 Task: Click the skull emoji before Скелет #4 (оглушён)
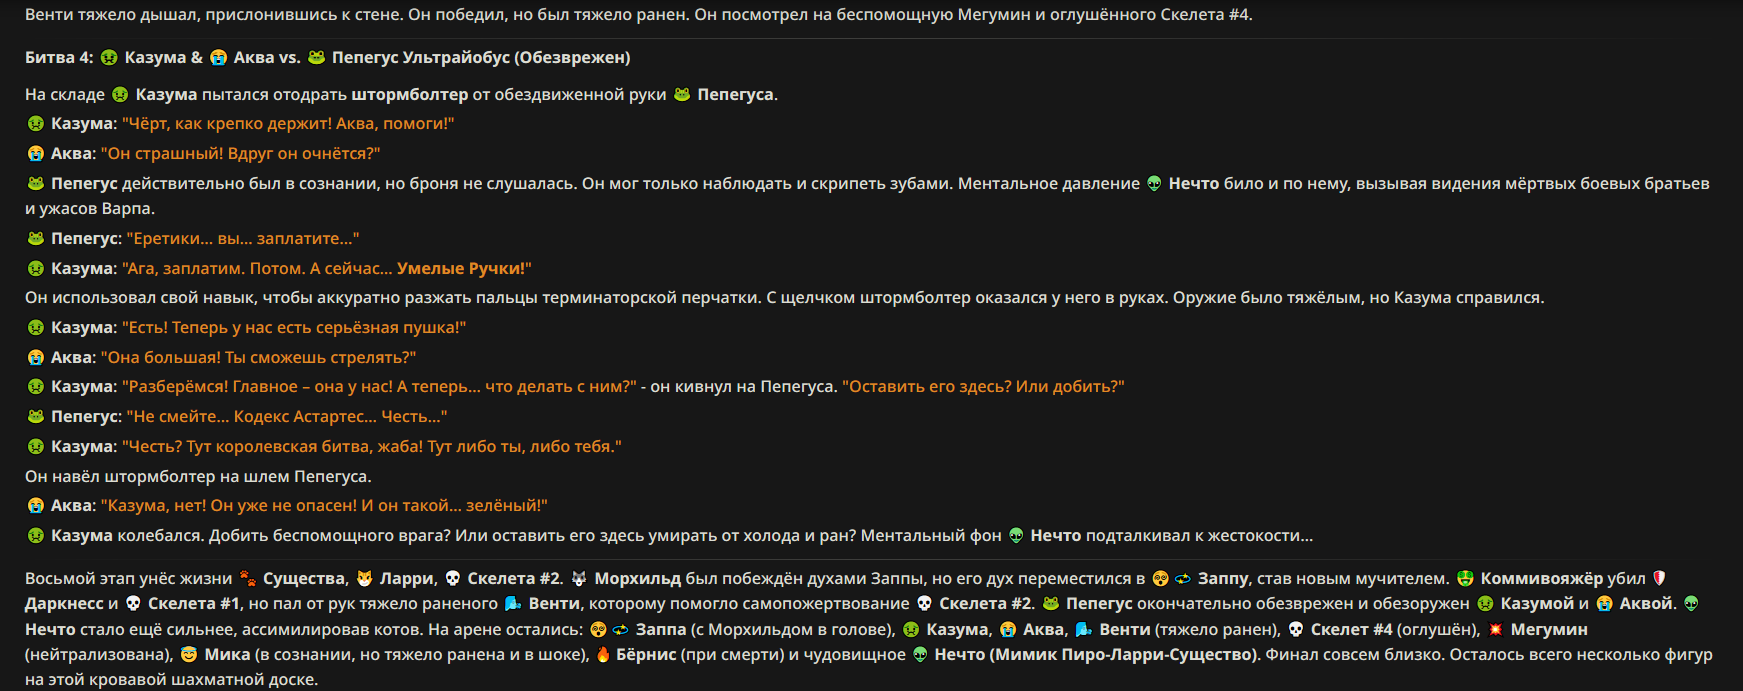tap(1296, 630)
